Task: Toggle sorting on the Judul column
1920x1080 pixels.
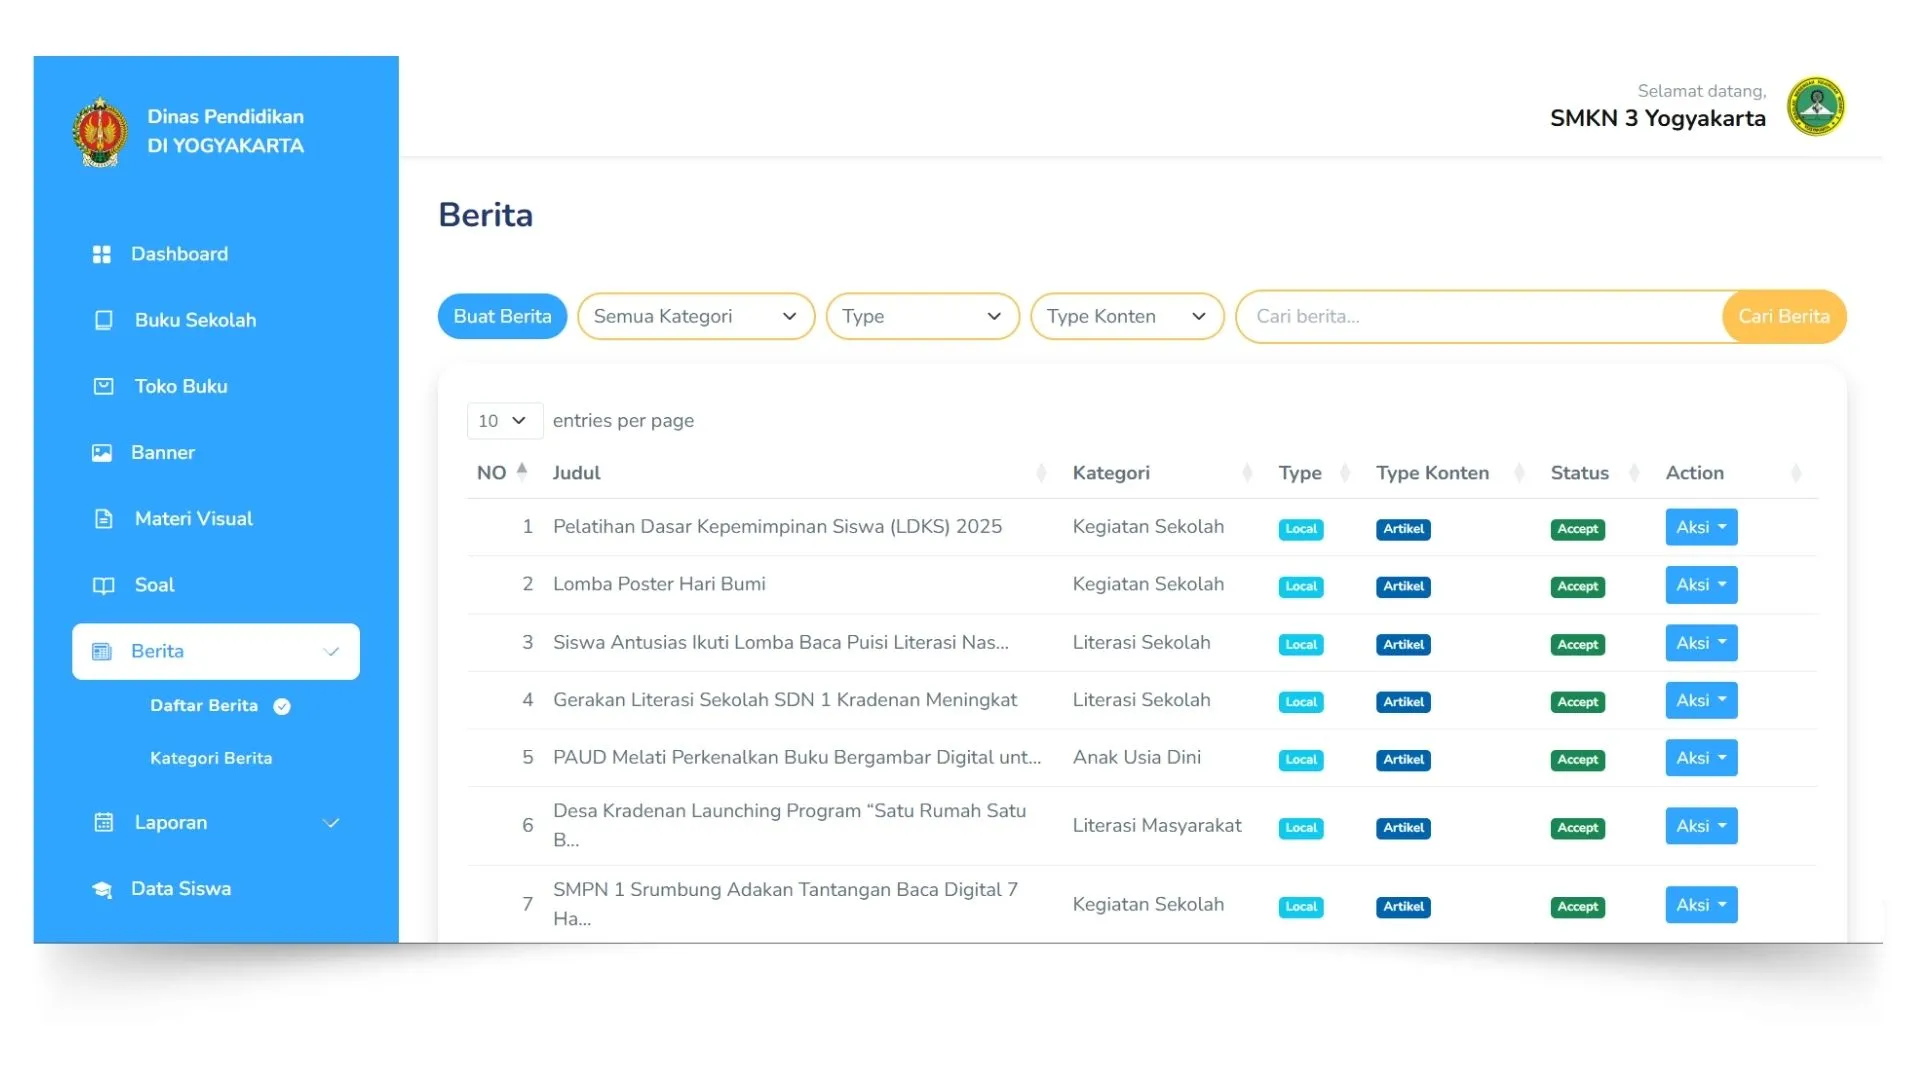Action: pyautogui.click(x=1041, y=472)
